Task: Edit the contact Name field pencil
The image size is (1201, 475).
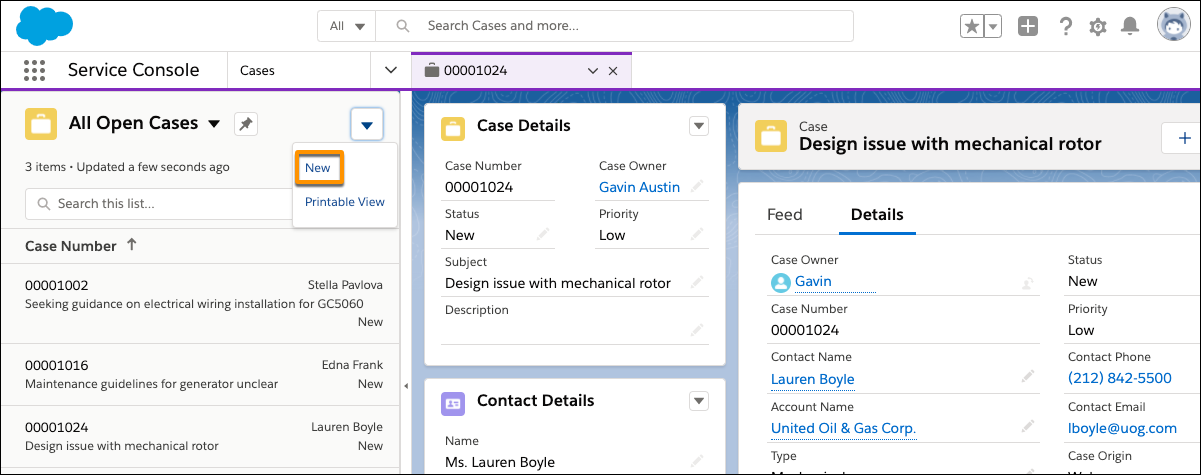Action: coord(697,462)
